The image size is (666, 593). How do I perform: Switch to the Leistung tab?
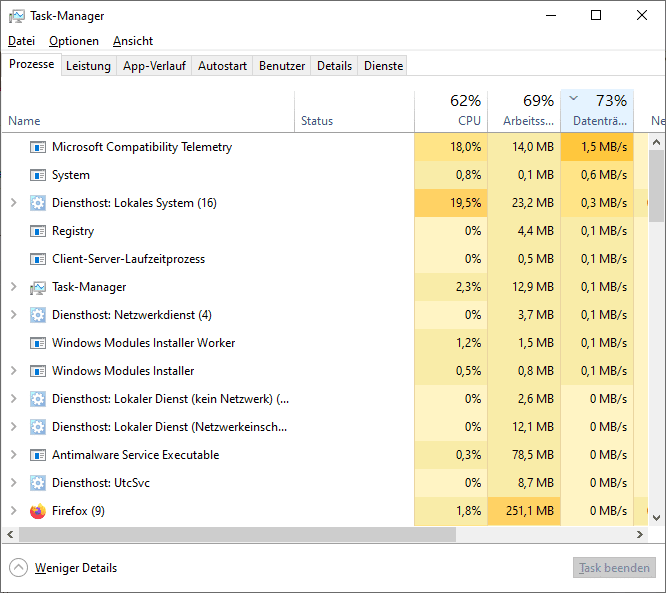coord(88,66)
